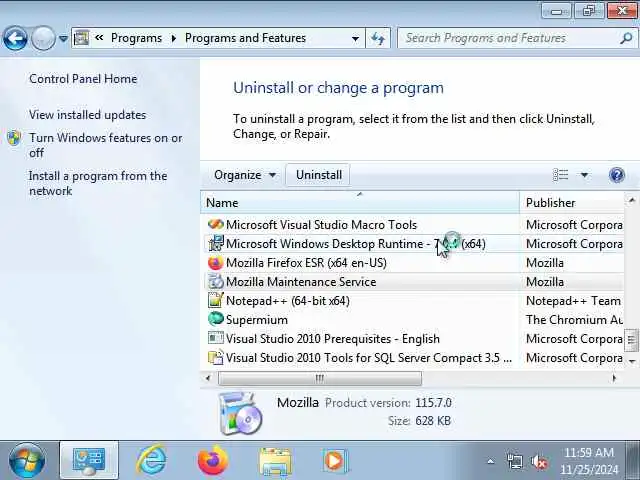Click Mozilla publisher cell for Firefox ESR
Image resolution: width=640 pixels, height=480 pixels.
545,262
